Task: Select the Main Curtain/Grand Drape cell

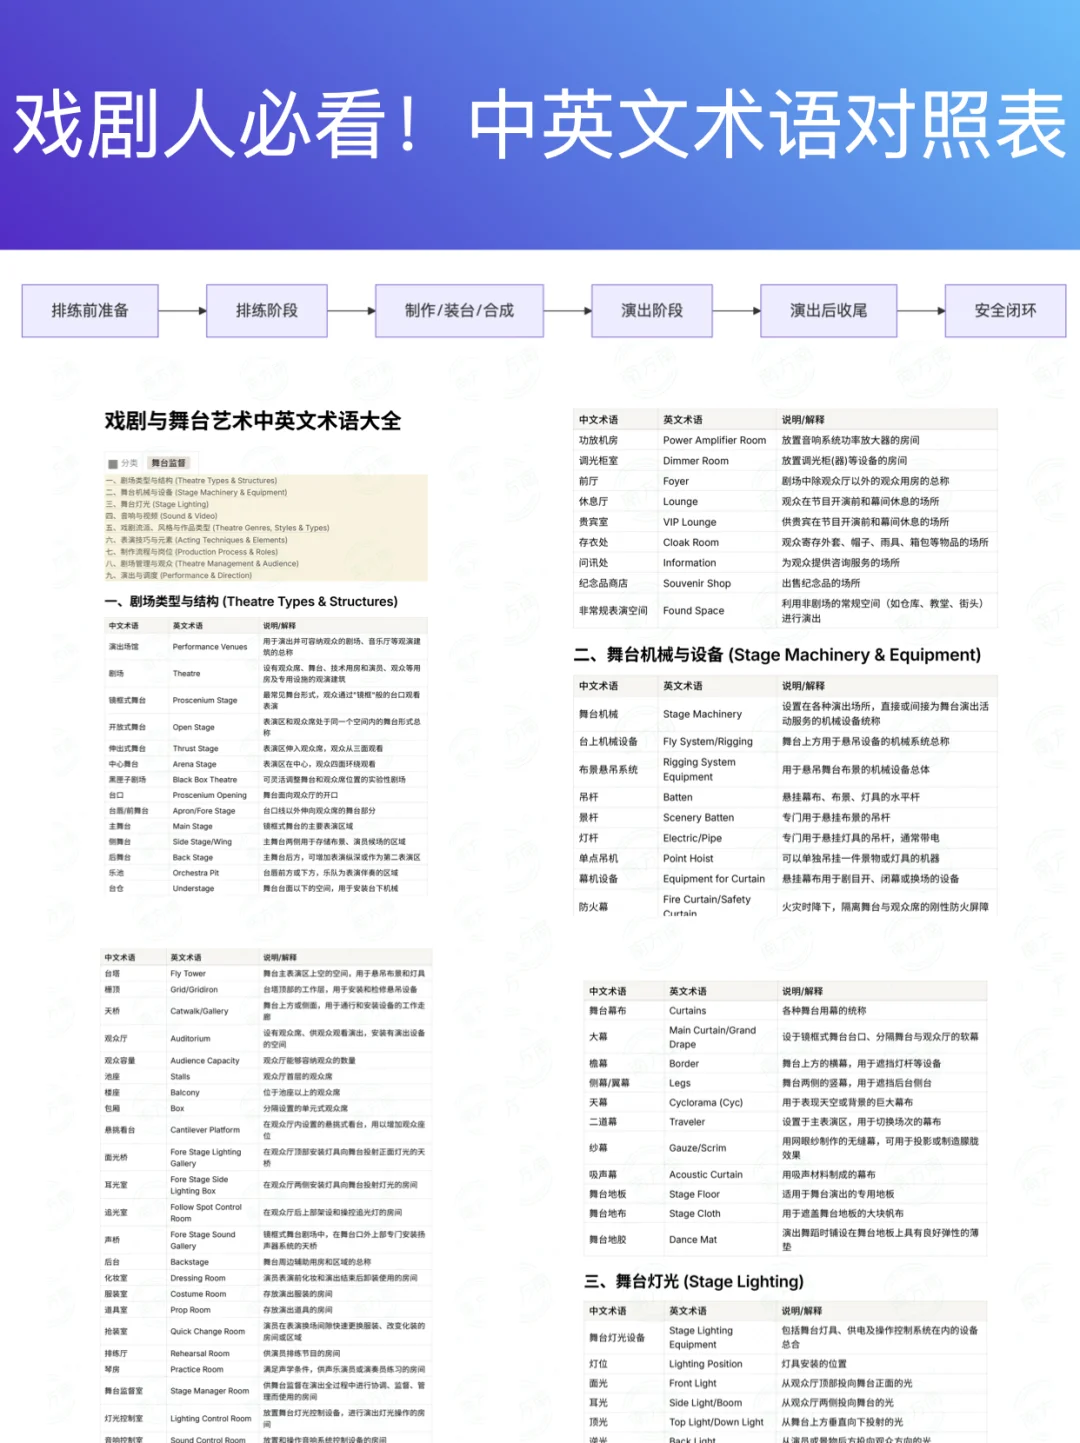Action: [712, 1037]
